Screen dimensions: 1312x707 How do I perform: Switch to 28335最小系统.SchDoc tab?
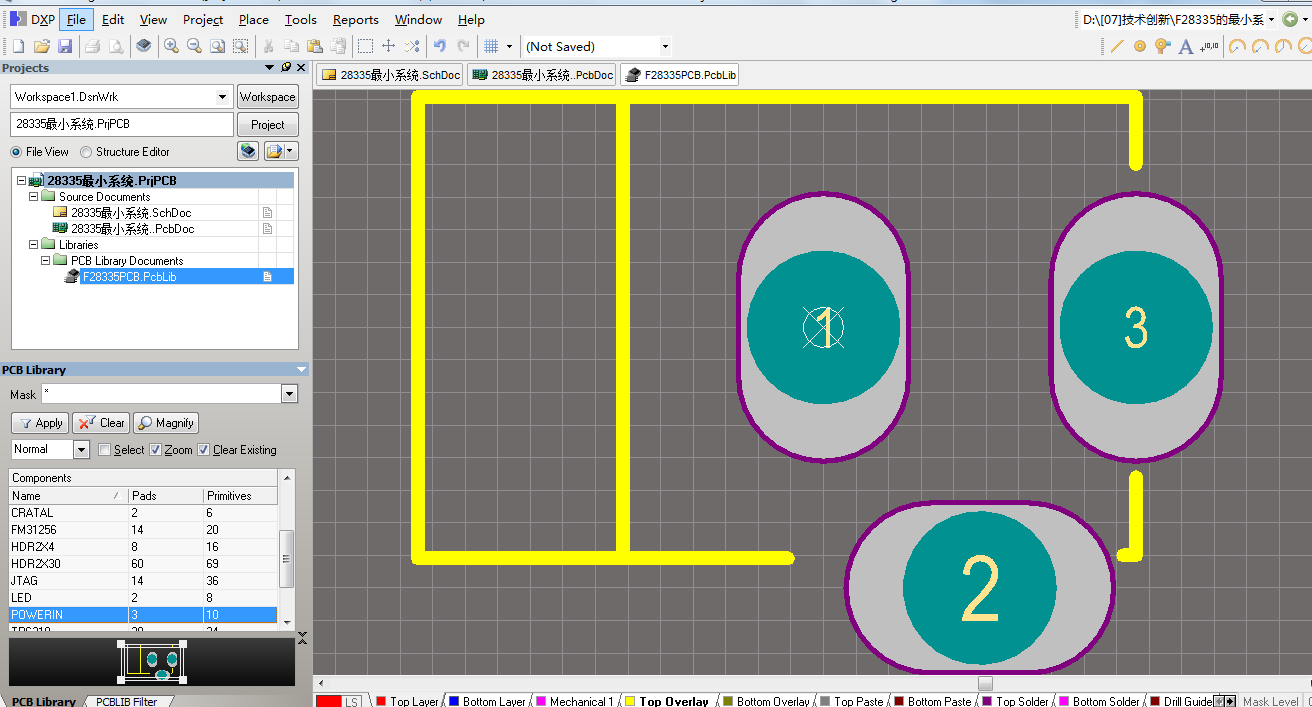click(x=391, y=75)
